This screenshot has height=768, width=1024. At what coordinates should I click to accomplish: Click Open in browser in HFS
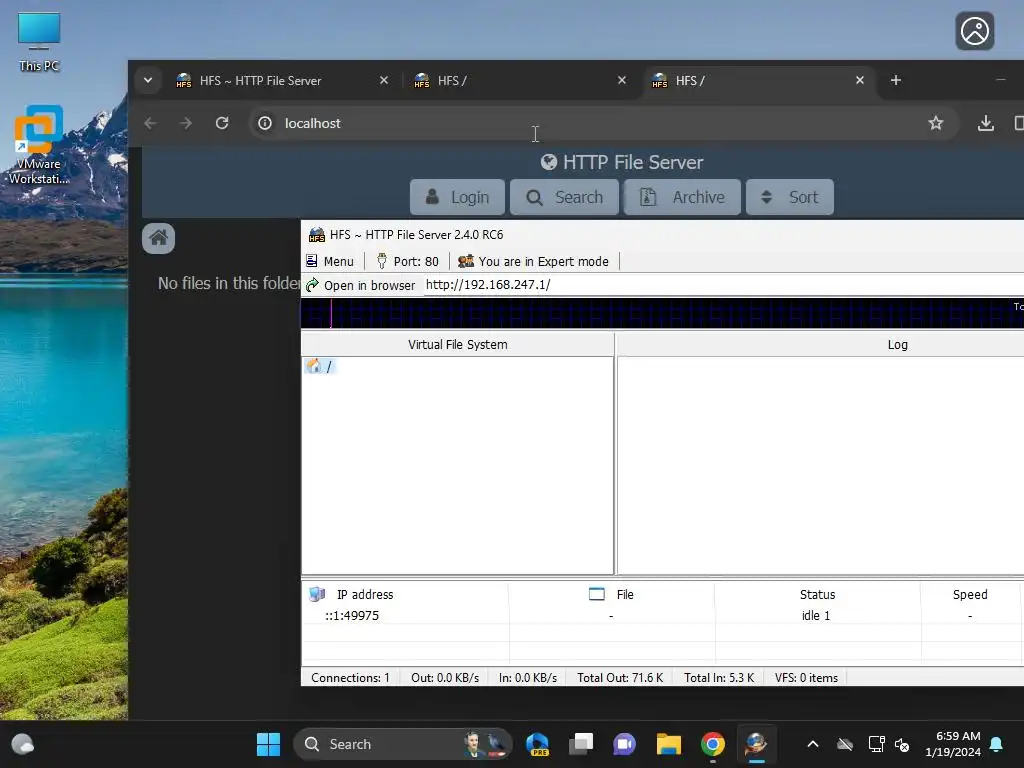[361, 285]
